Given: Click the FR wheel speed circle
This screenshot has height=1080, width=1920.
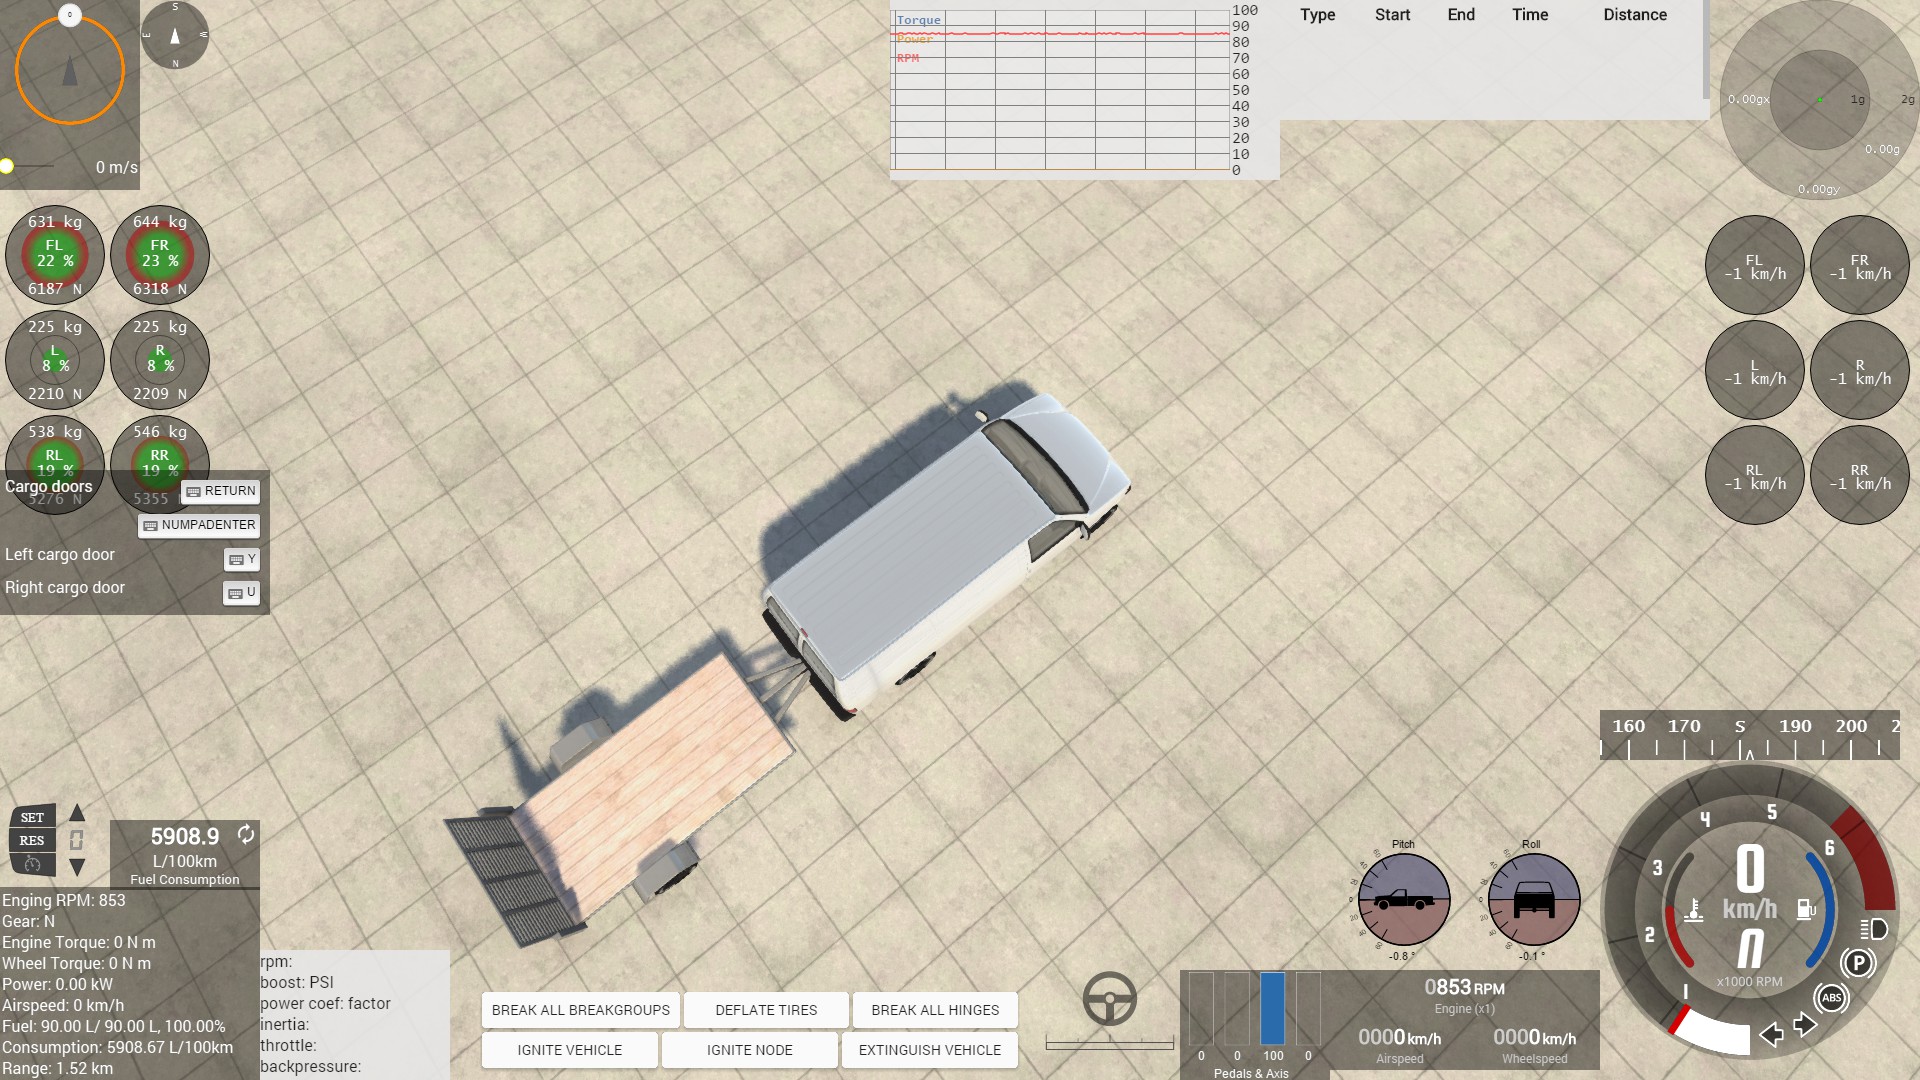Looking at the screenshot, I should [x=1860, y=265].
